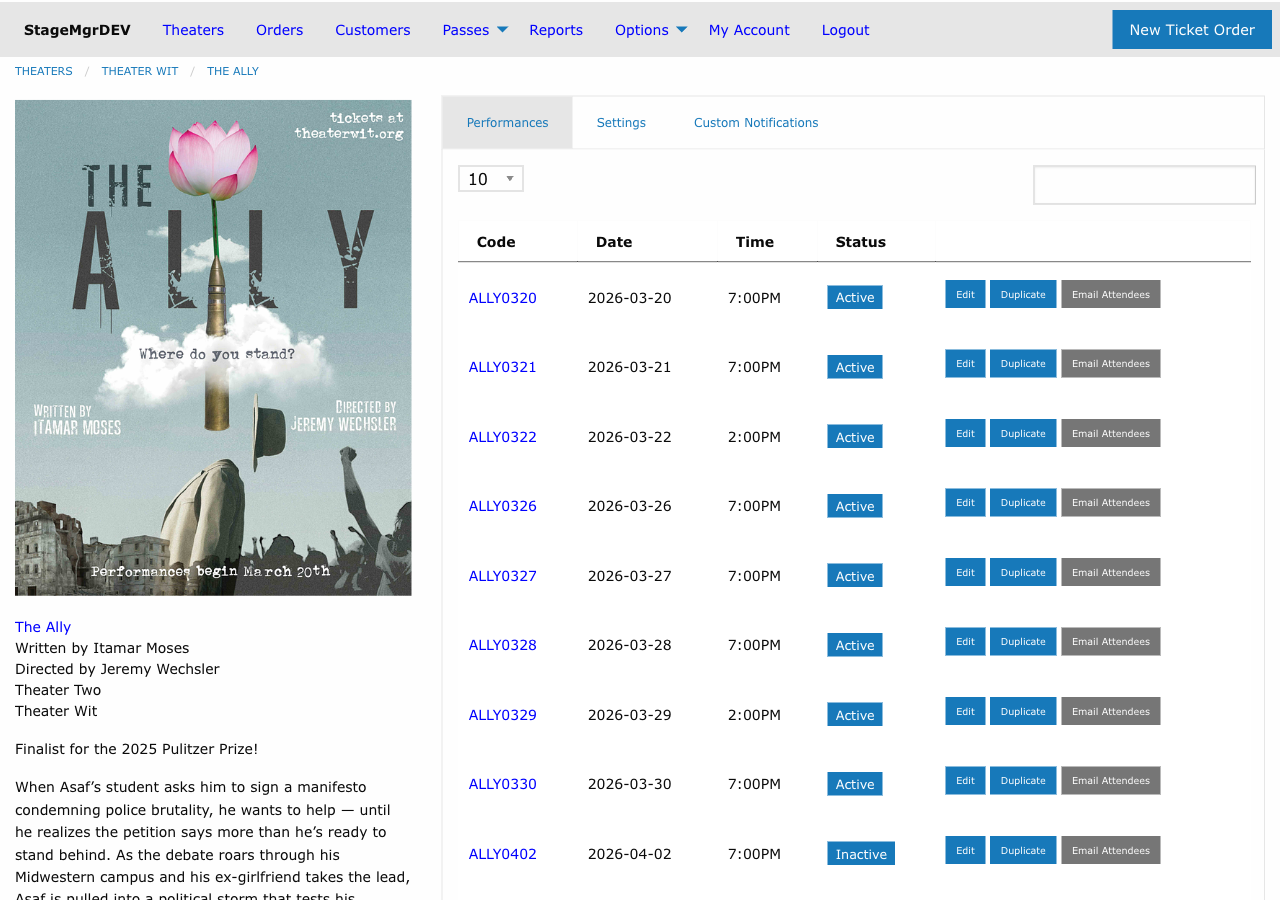
Task: Open performance ALLY0321
Action: 503,367
